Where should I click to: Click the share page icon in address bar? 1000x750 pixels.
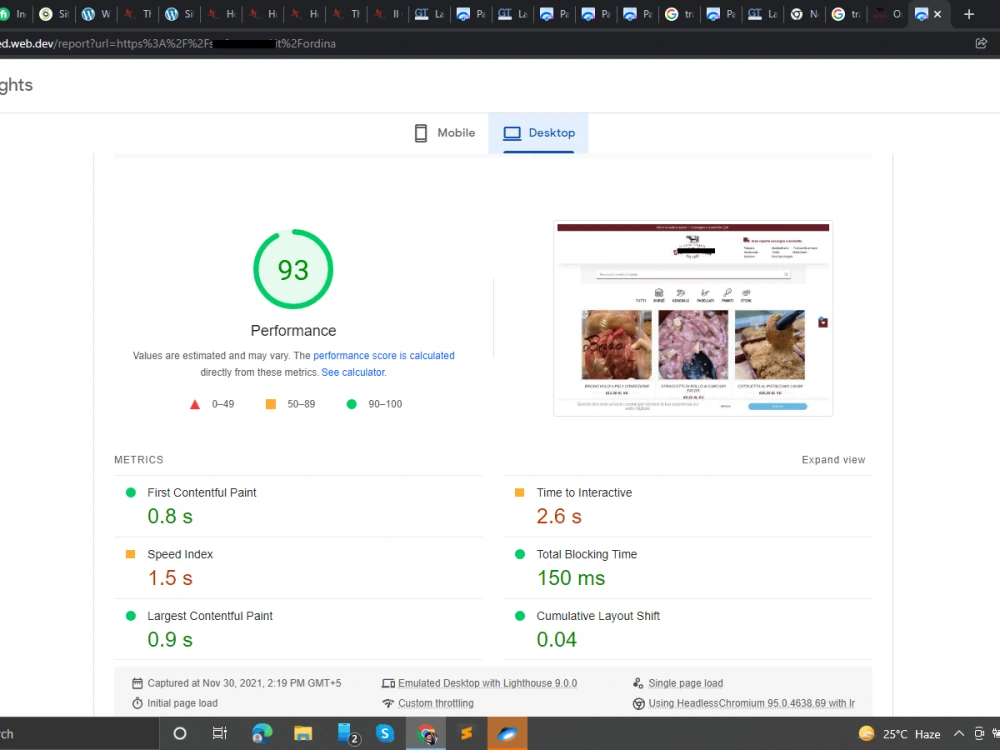[x=981, y=43]
